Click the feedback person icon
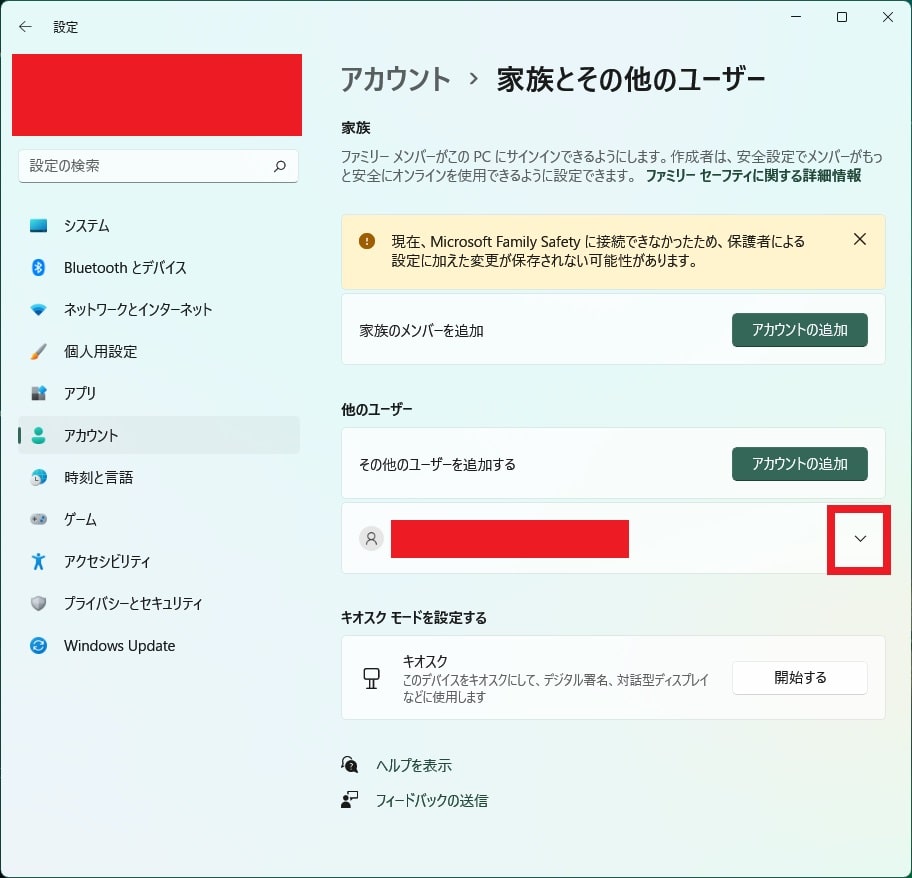Image resolution: width=912 pixels, height=878 pixels. pos(350,800)
